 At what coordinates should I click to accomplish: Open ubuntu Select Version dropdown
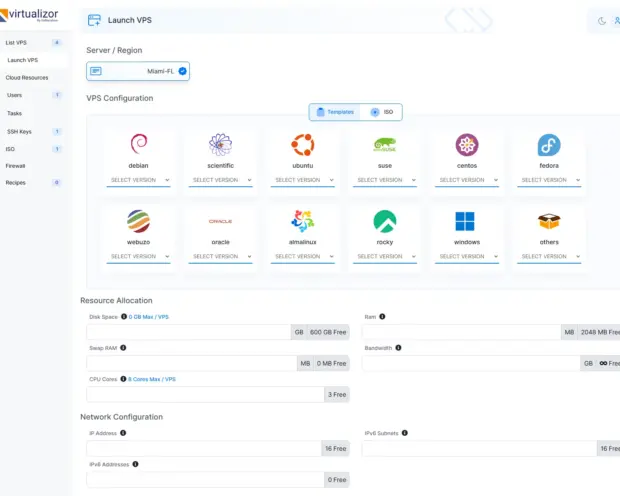point(302,180)
